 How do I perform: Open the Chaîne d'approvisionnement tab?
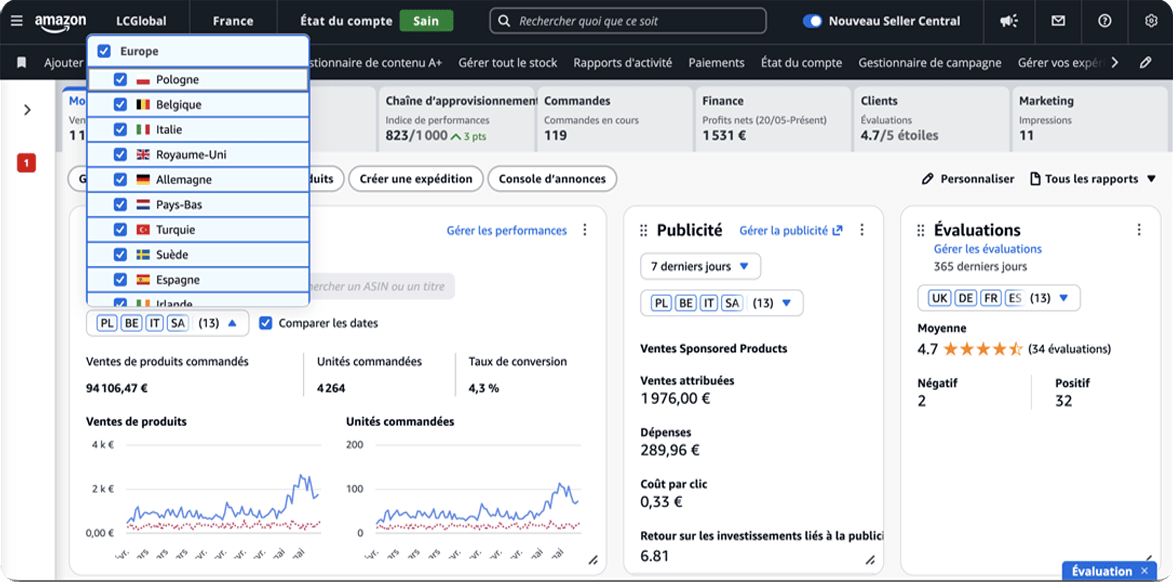[456, 119]
